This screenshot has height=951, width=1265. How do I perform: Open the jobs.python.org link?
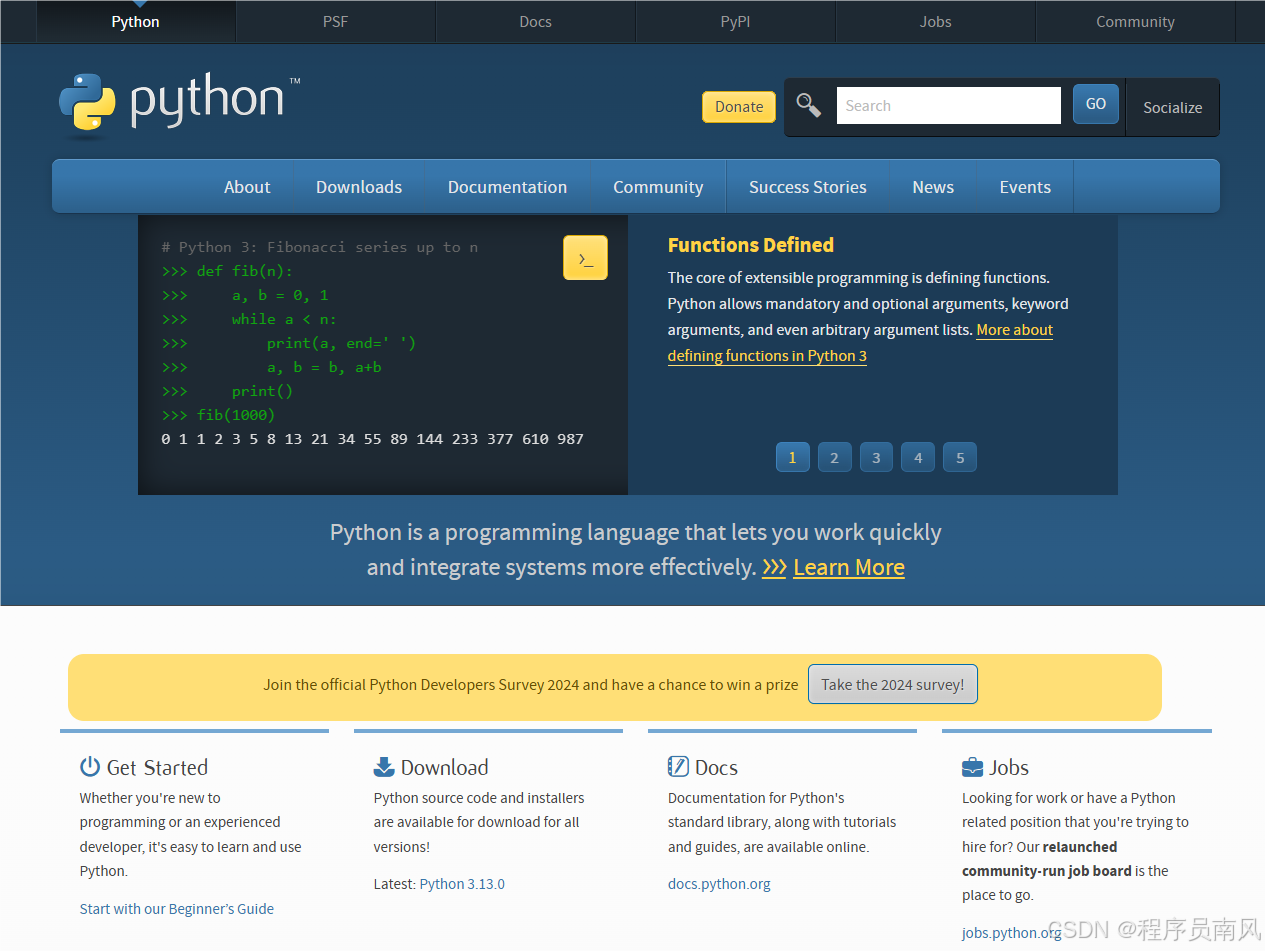(1012, 933)
